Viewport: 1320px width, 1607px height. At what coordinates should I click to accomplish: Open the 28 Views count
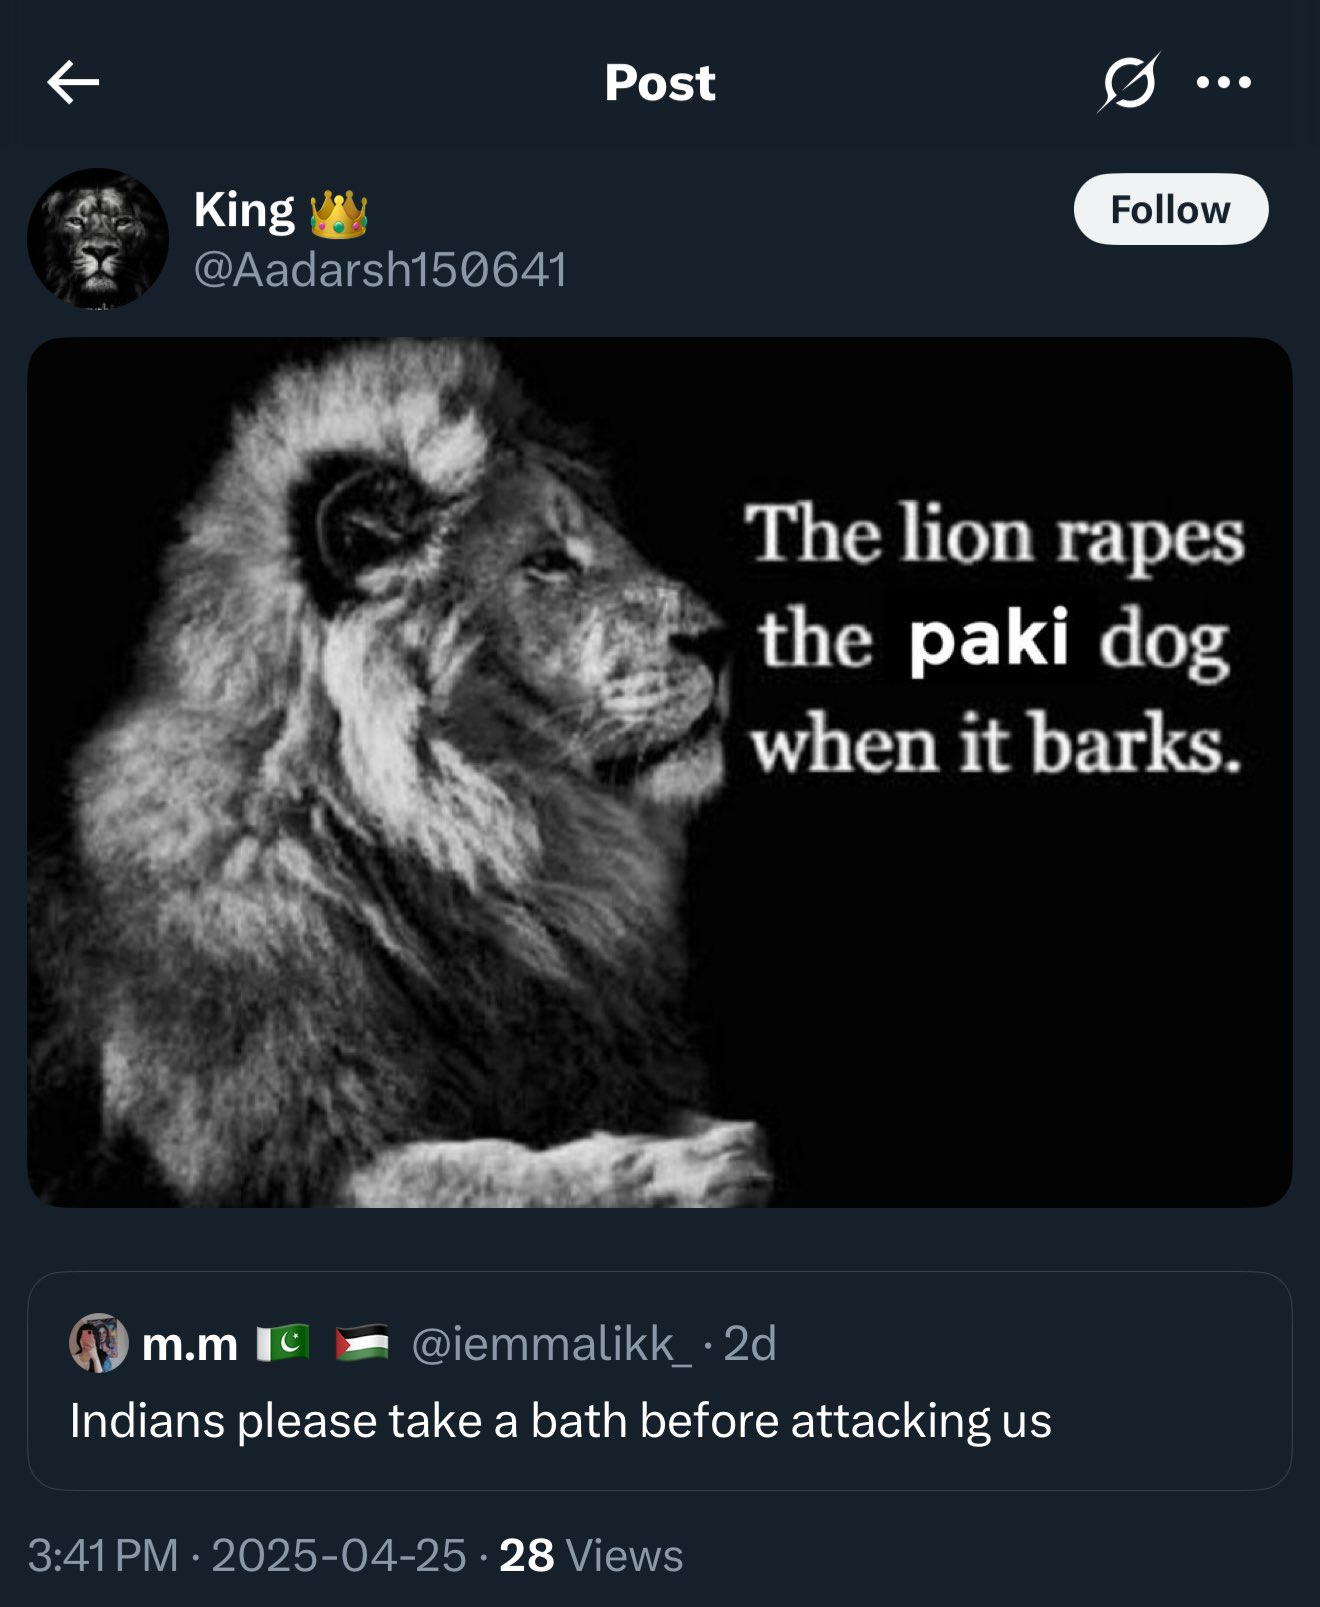pyautogui.click(x=591, y=1556)
